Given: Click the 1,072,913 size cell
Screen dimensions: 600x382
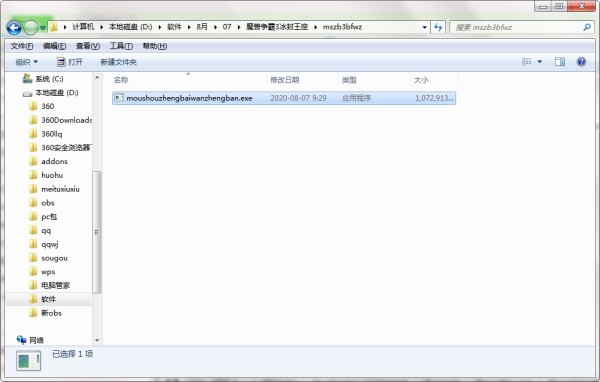Looking at the screenshot, I should click(x=434, y=98).
